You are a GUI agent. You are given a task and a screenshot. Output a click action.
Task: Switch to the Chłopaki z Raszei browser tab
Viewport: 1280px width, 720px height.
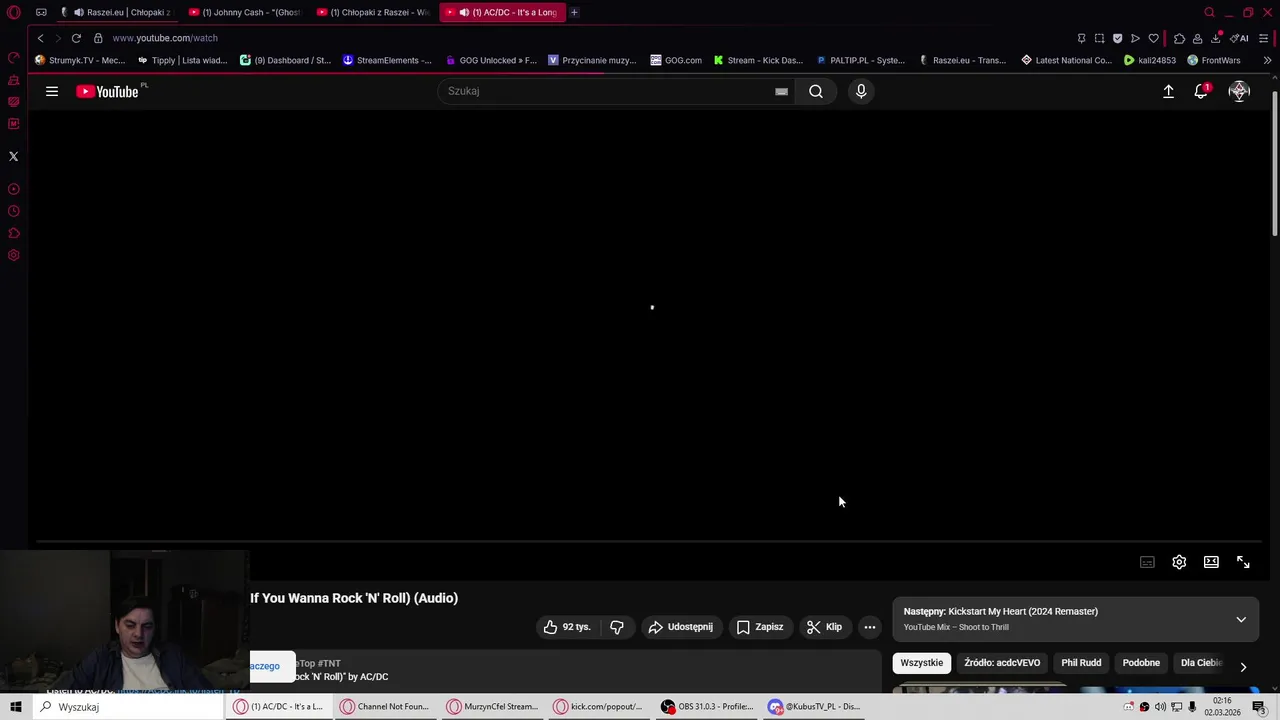373,12
